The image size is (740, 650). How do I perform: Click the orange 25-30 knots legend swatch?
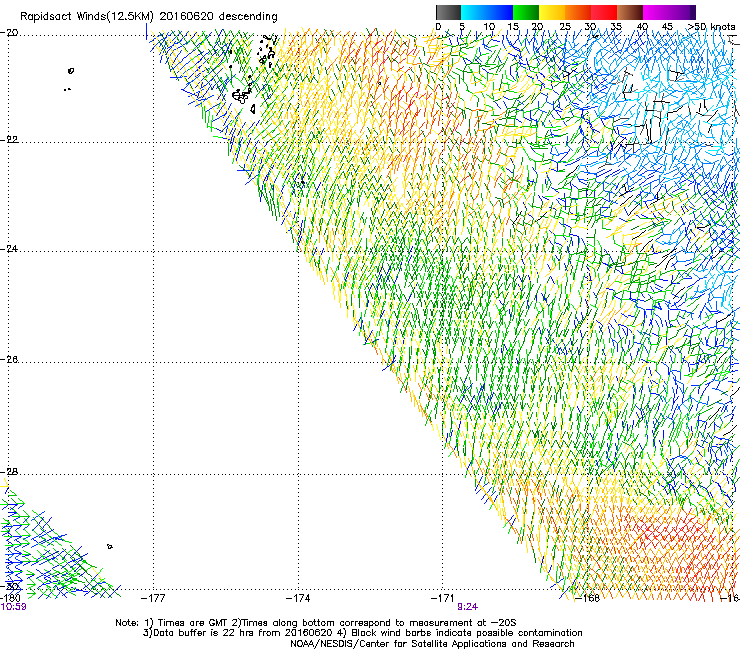click(x=578, y=12)
